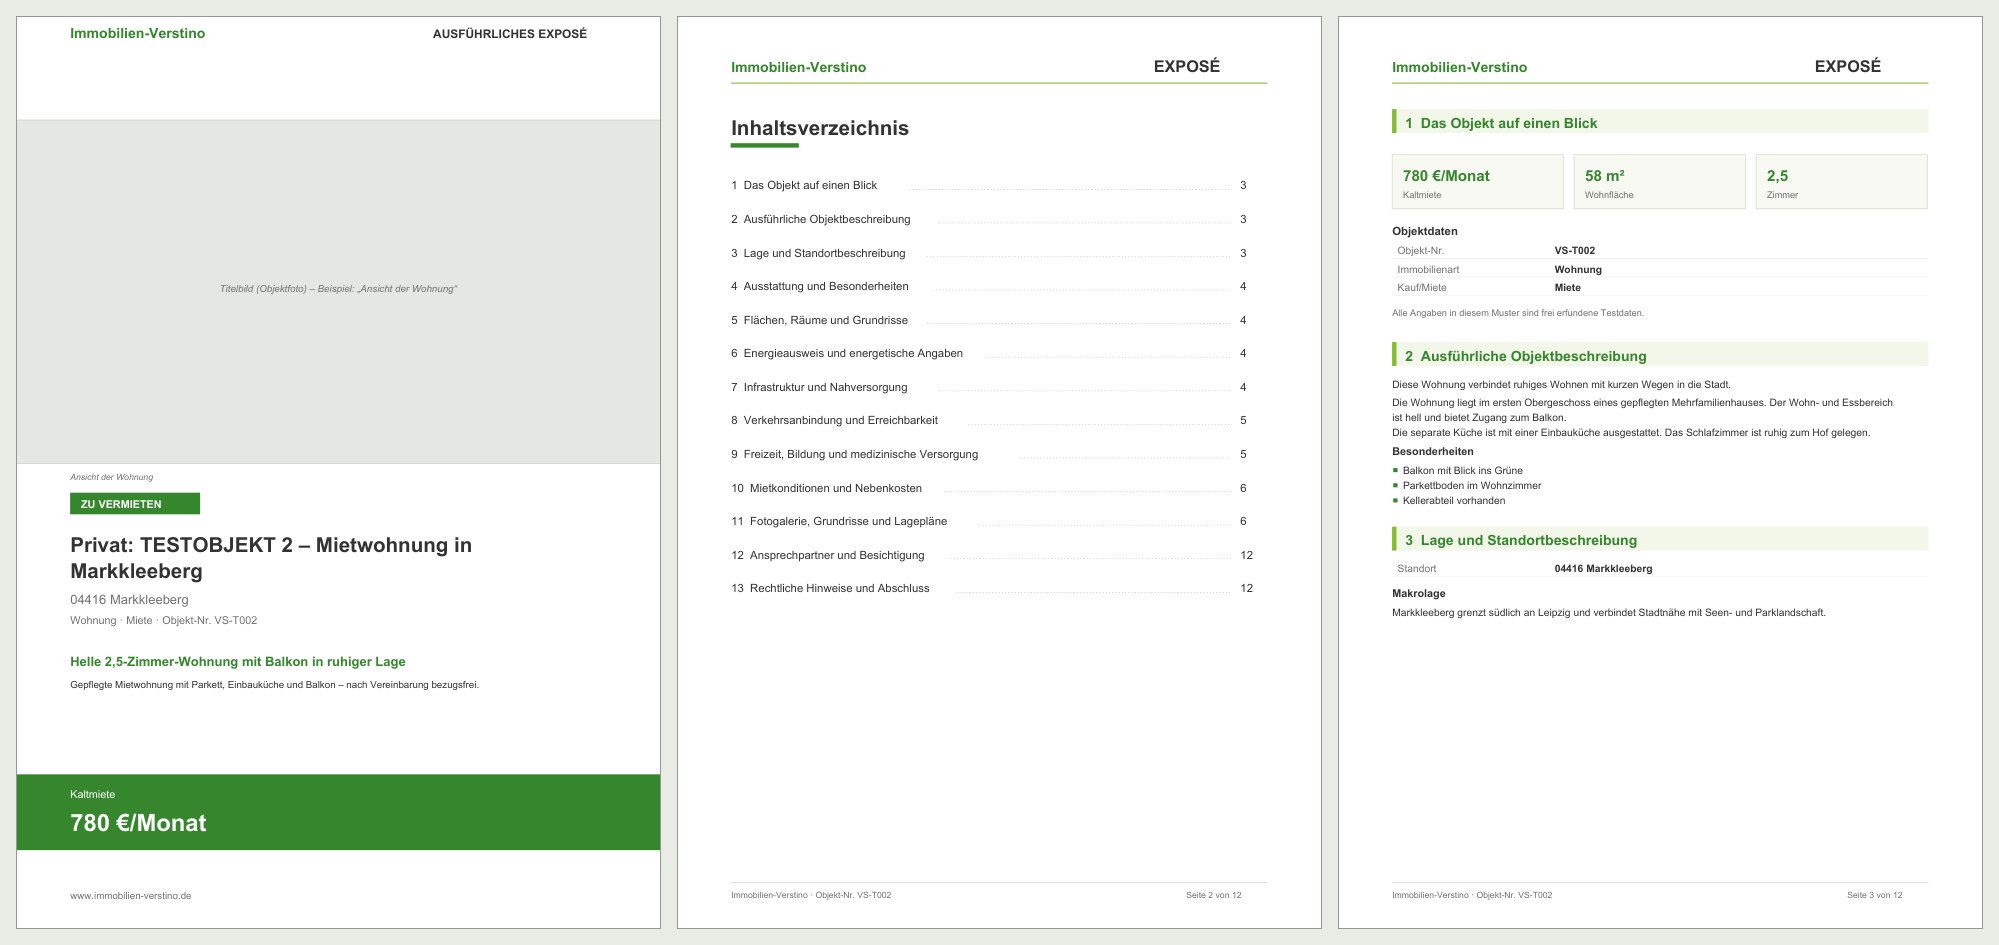Click the '04416 Markkleeberg' Standort value
The image size is (1999, 945).
[x=1603, y=569]
